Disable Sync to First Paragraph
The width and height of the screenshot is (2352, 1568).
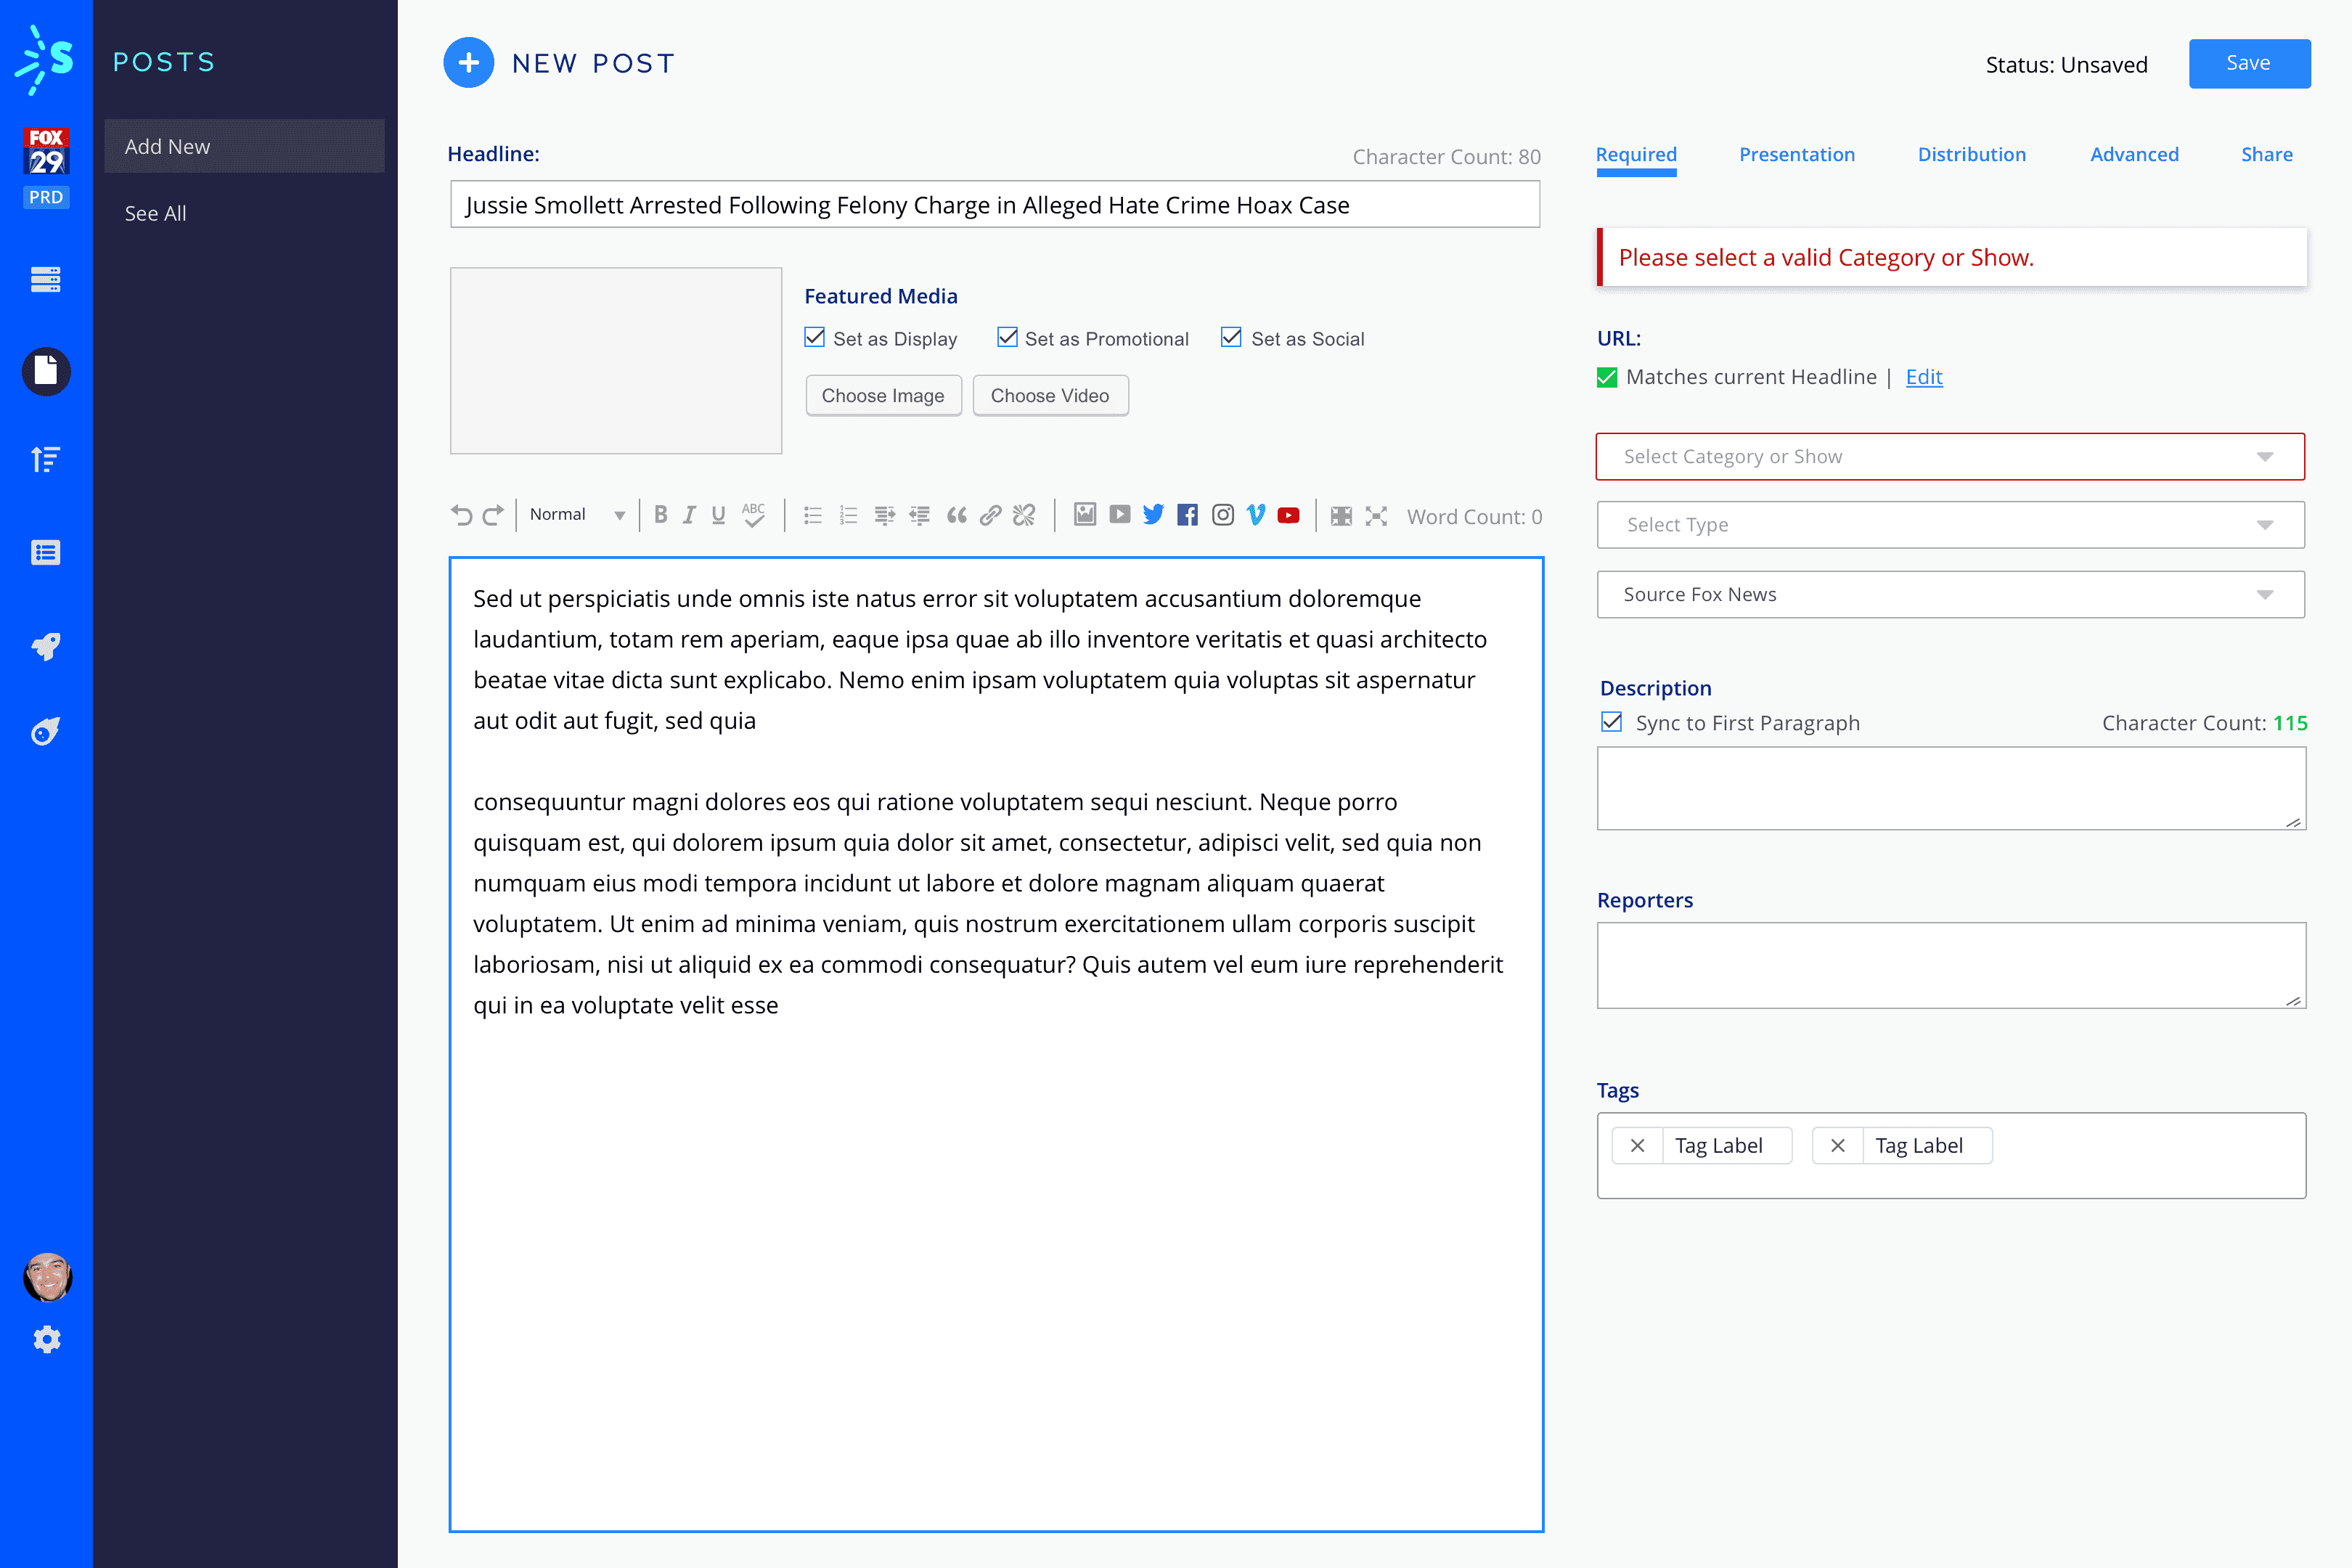coord(1611,722)
